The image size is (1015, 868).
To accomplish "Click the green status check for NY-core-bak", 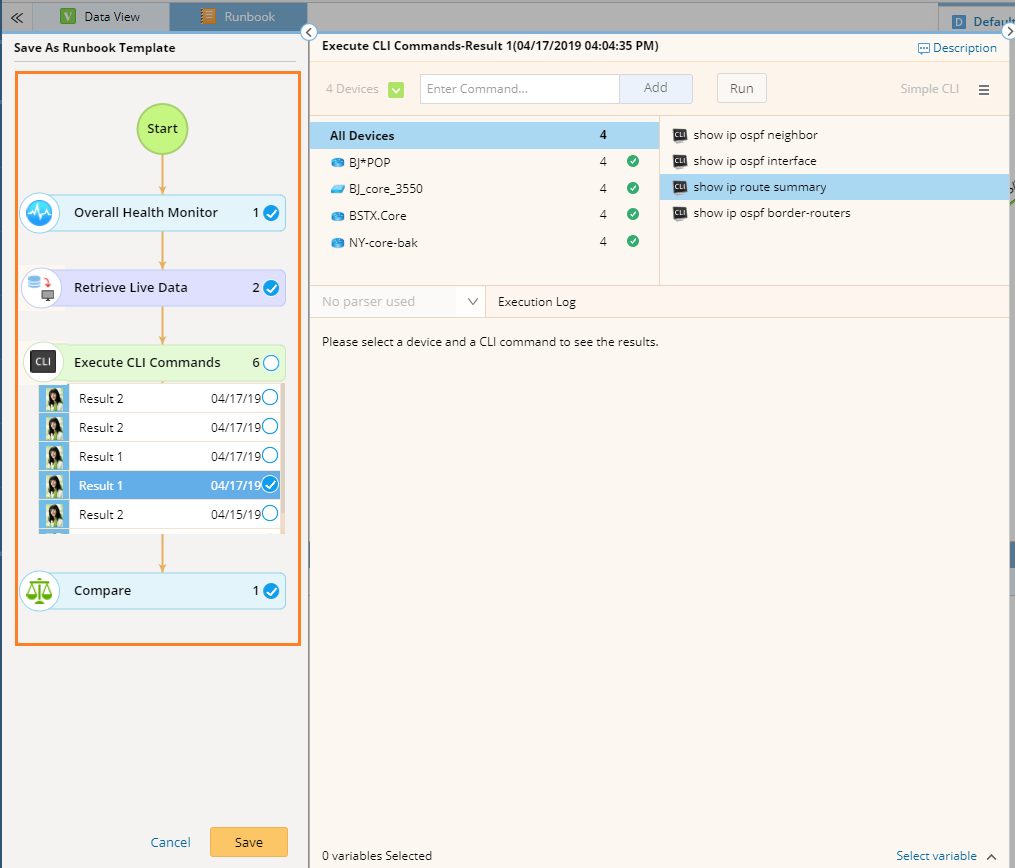I will pos(633,241).
